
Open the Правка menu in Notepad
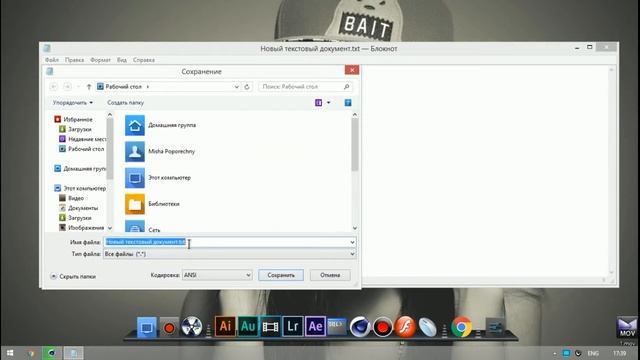tap(74, 60)
